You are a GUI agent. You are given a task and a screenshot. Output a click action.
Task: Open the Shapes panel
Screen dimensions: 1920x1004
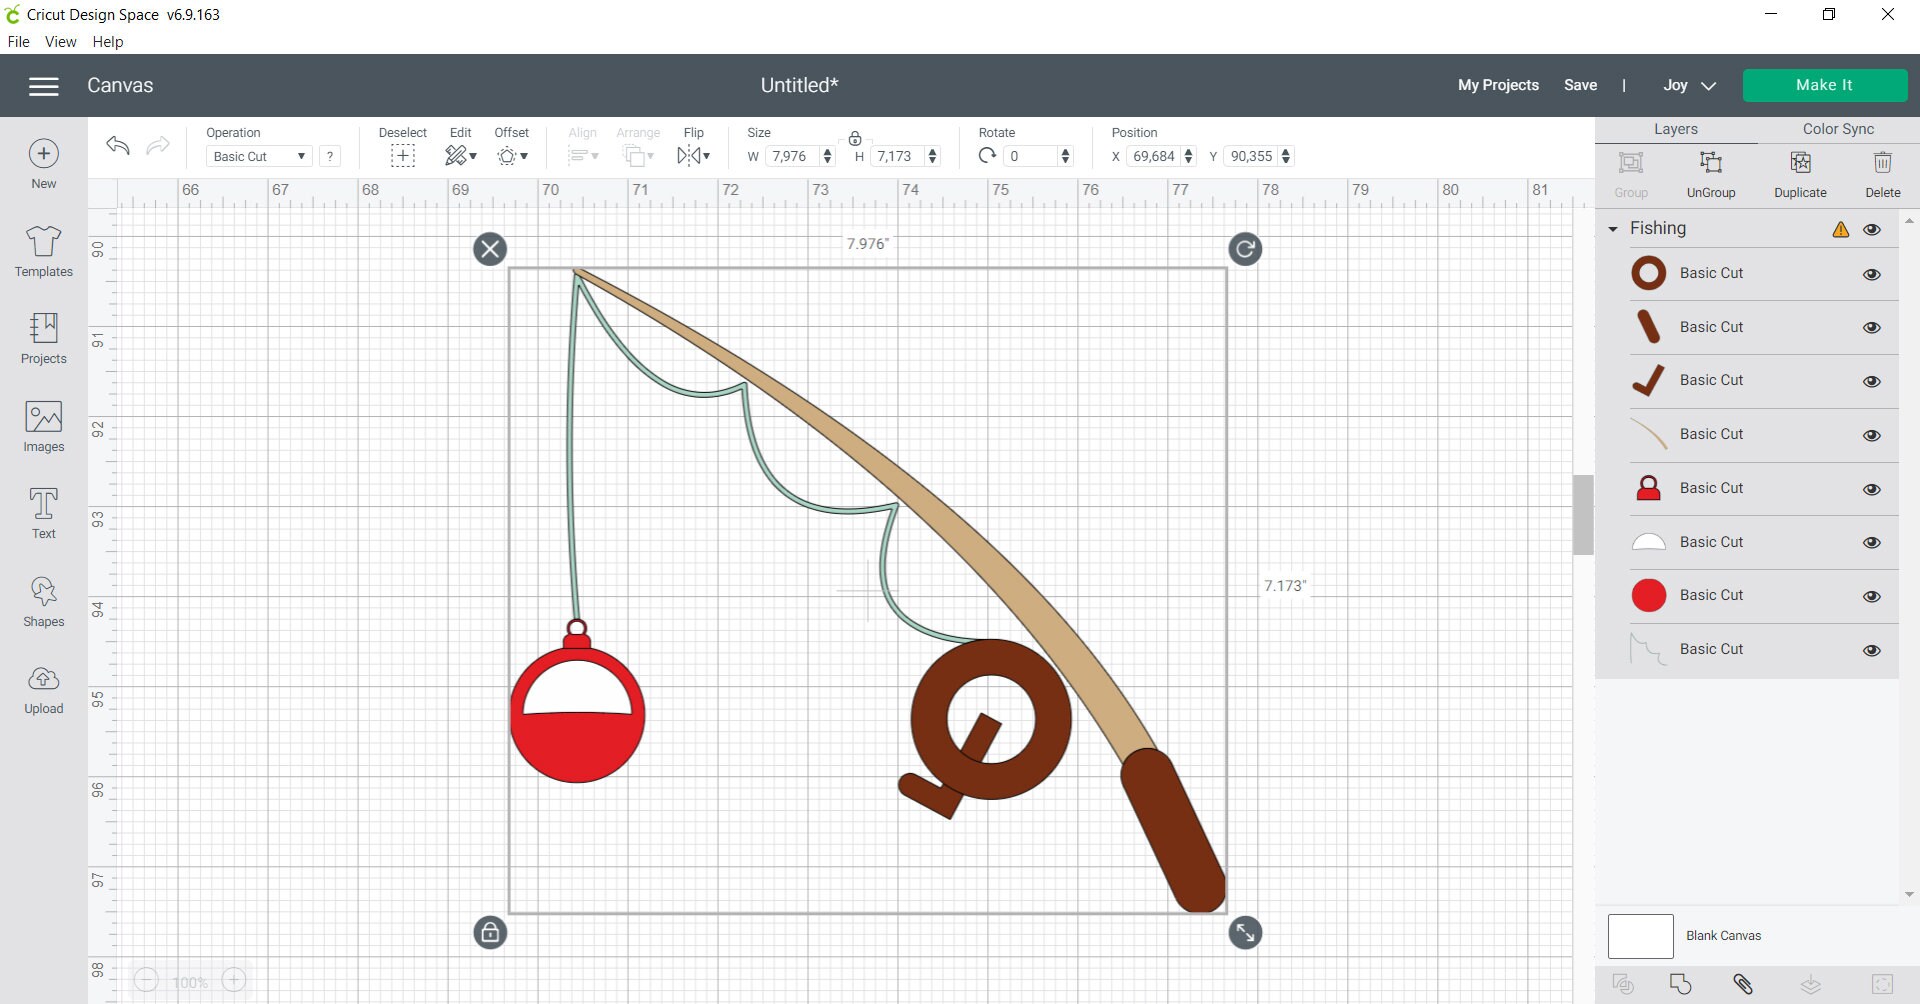click(43, 600)
